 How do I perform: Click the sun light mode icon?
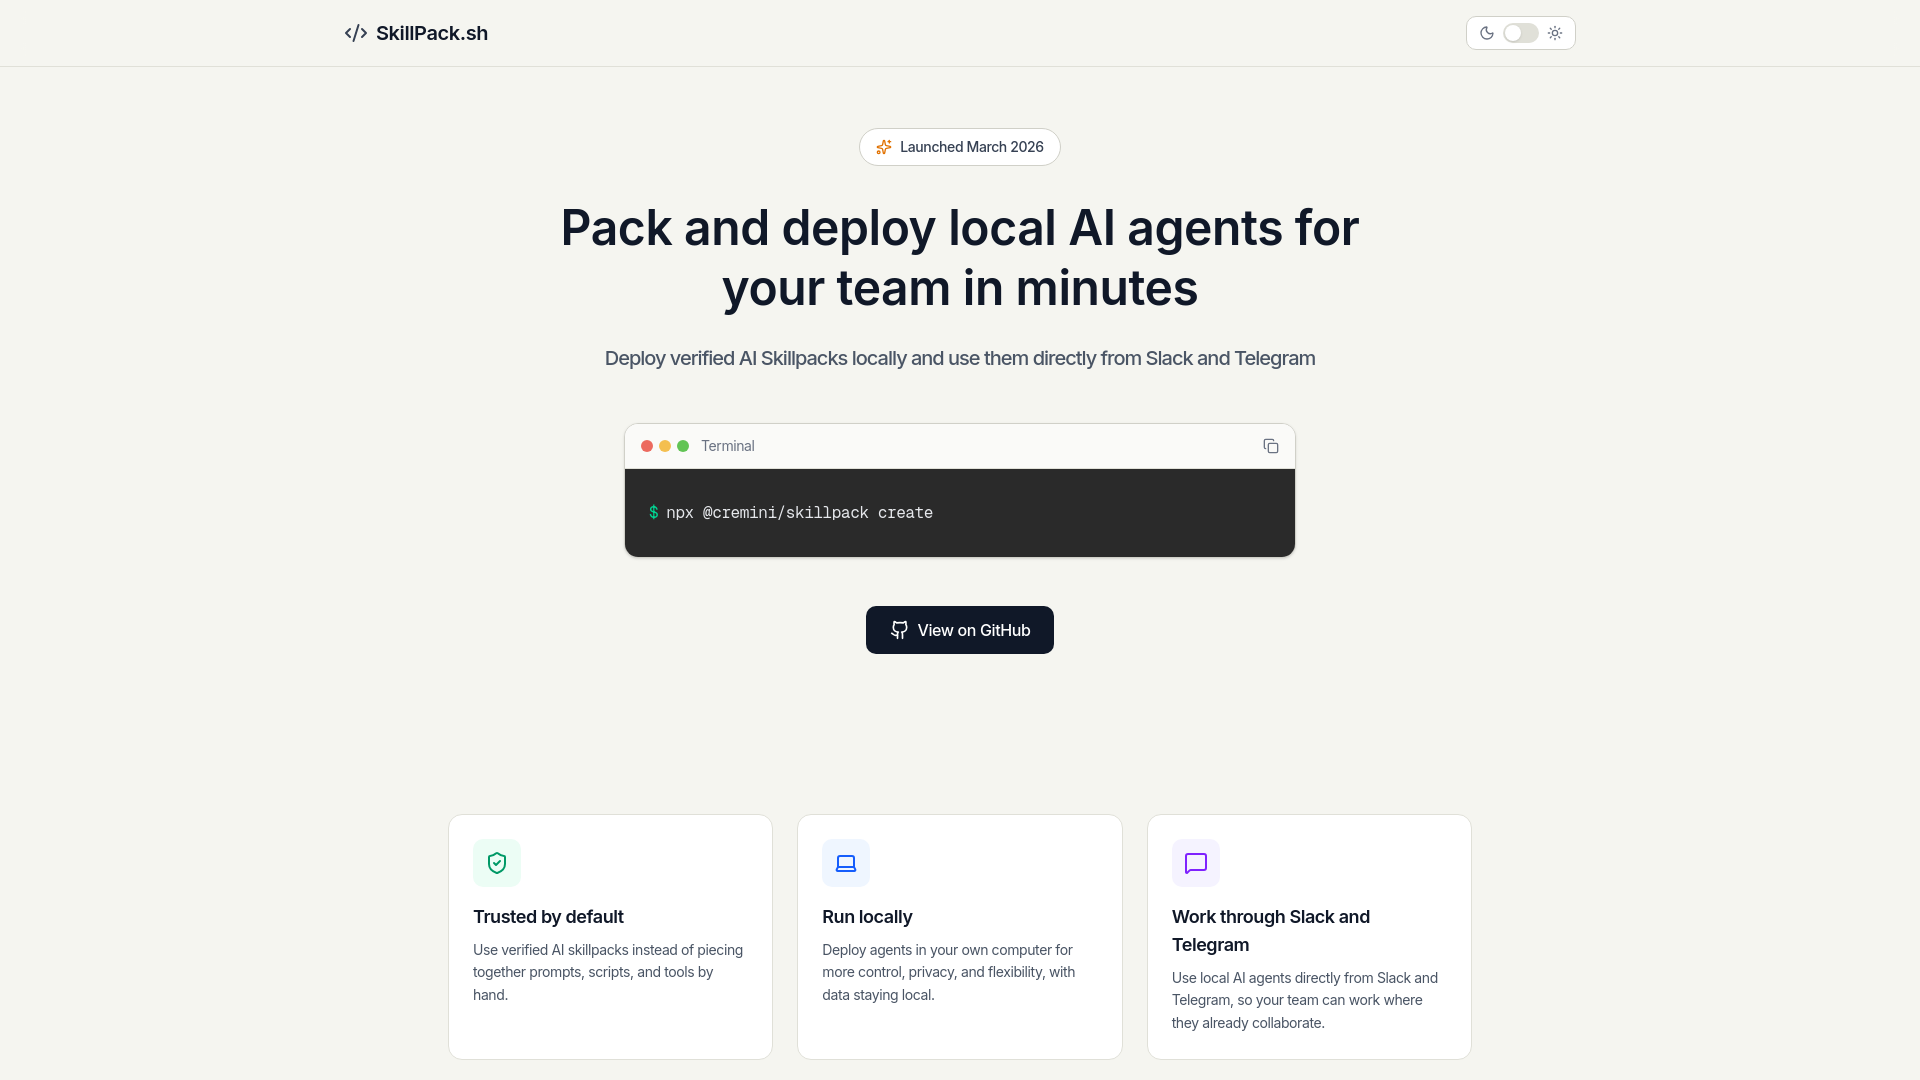point(1555,33)
